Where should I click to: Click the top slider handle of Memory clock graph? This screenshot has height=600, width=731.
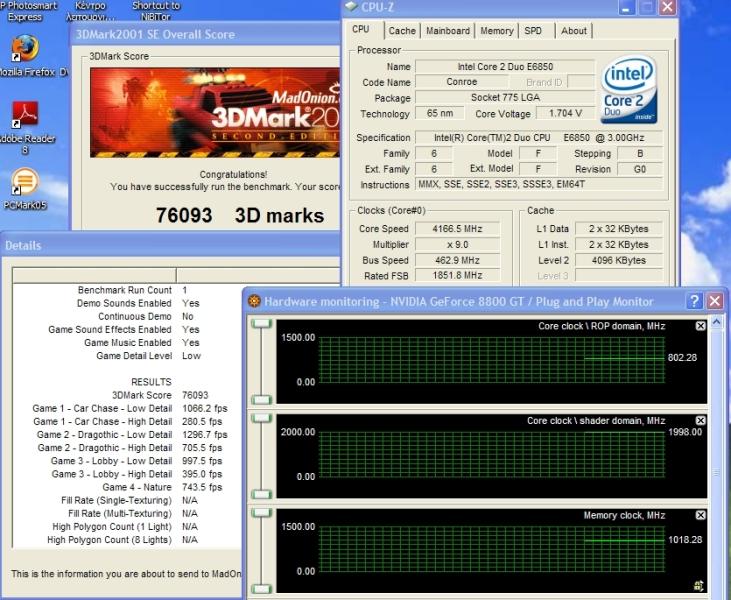(x=262, y=513)
